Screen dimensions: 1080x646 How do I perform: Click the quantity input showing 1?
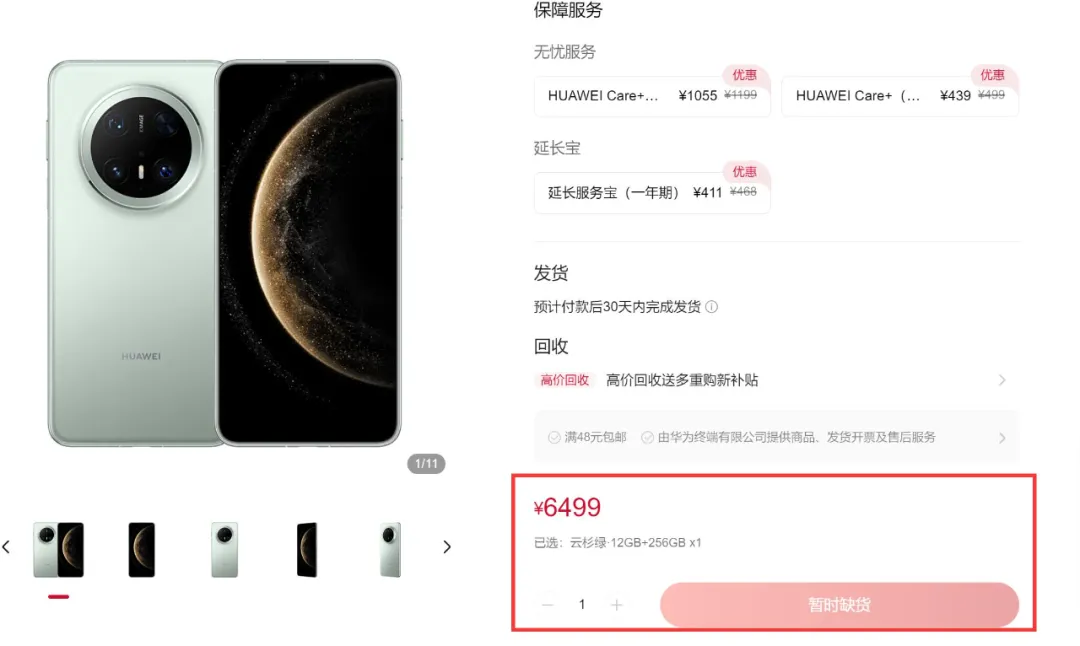click(x=582, y=605)
